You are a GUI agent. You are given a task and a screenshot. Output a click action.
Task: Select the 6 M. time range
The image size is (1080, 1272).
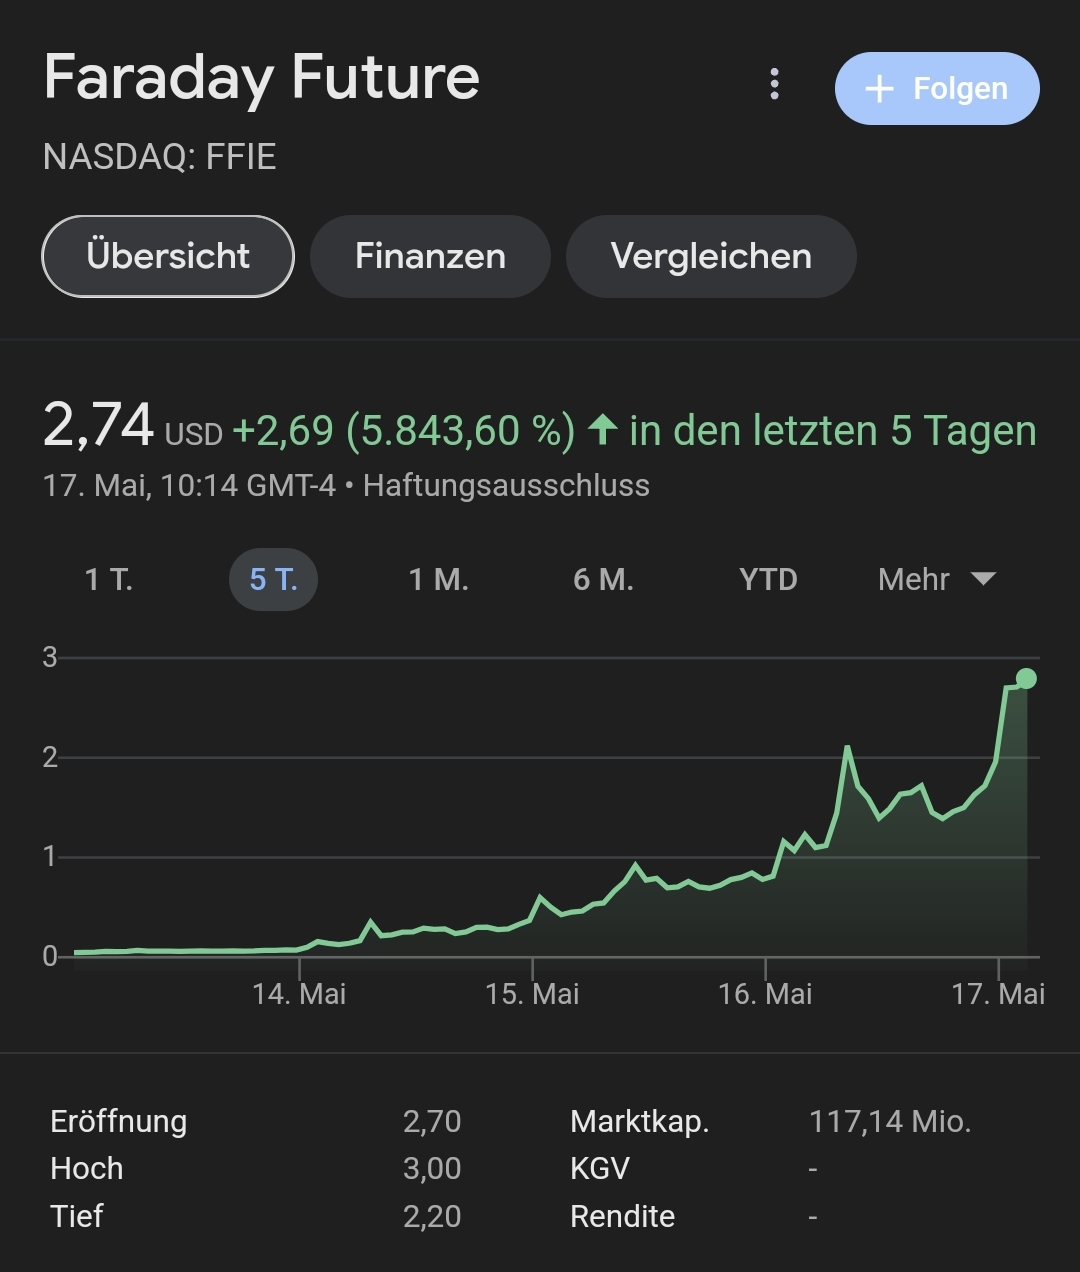point(604,580)
